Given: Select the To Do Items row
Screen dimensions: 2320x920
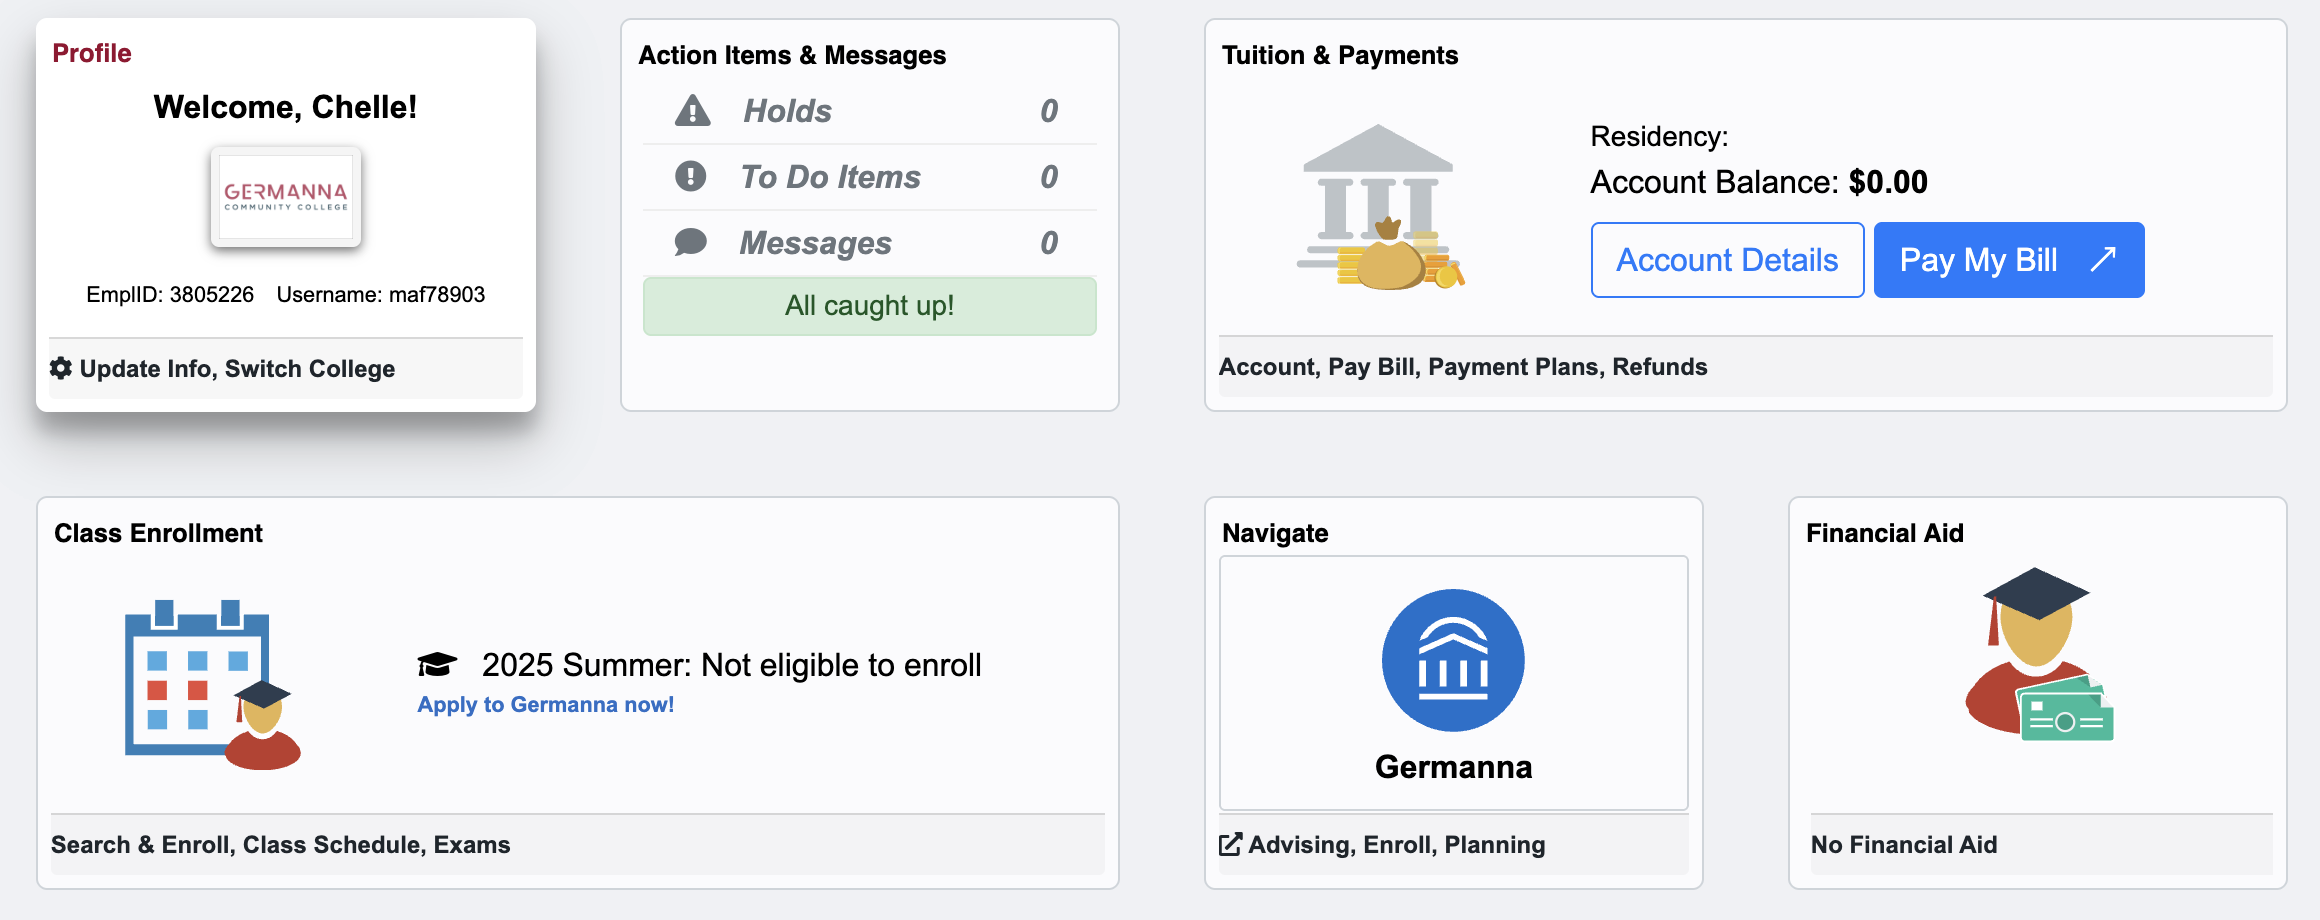Looking at the screenshot, I should (870, 177).
